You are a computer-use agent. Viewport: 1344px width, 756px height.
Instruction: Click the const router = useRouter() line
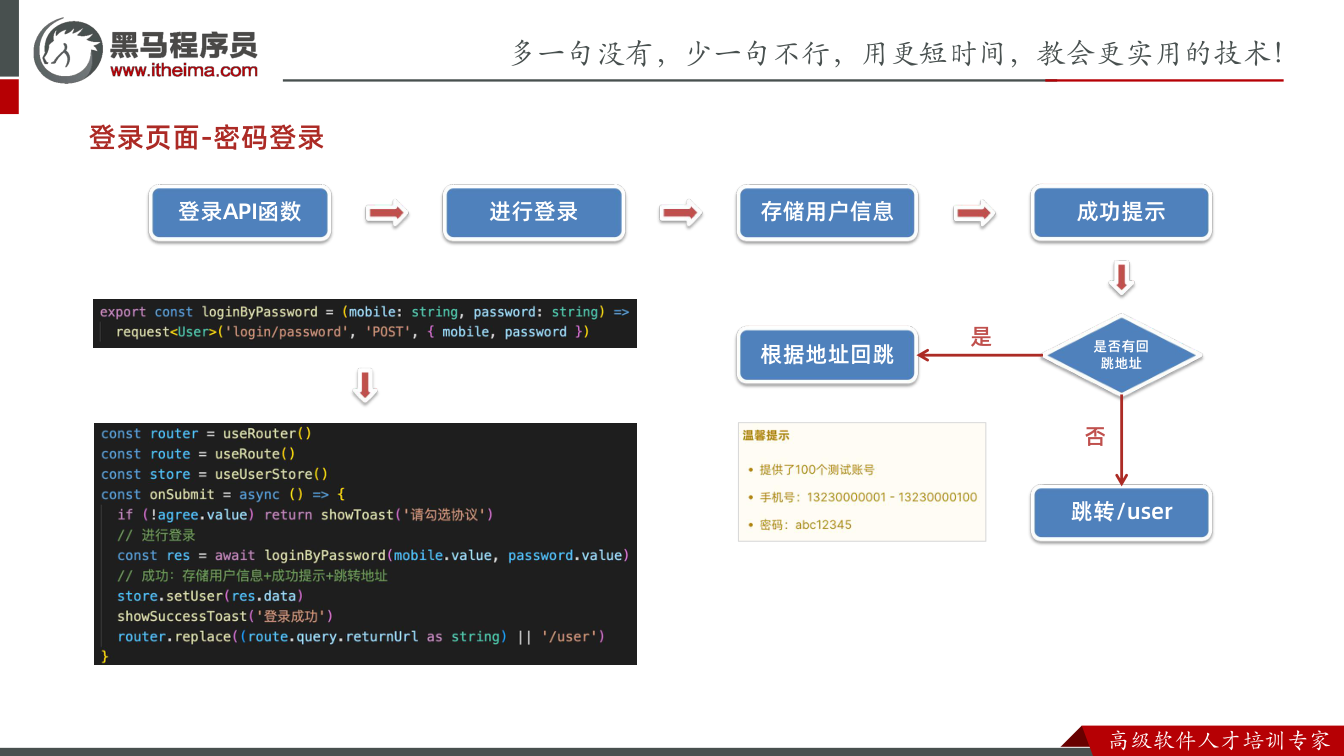tap(206, 434)
